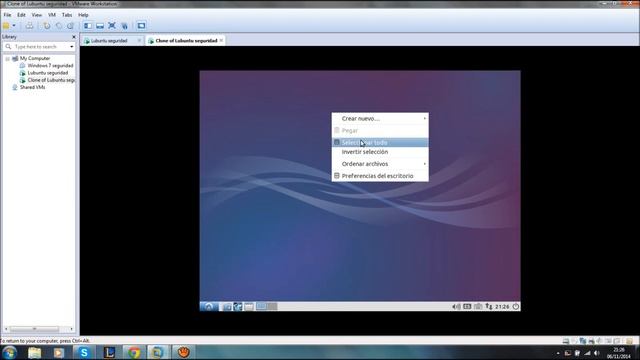Viewport: 640px width, 360px height.
Task: Open Skype from the Windows taskbar
Action: (84, 352)
